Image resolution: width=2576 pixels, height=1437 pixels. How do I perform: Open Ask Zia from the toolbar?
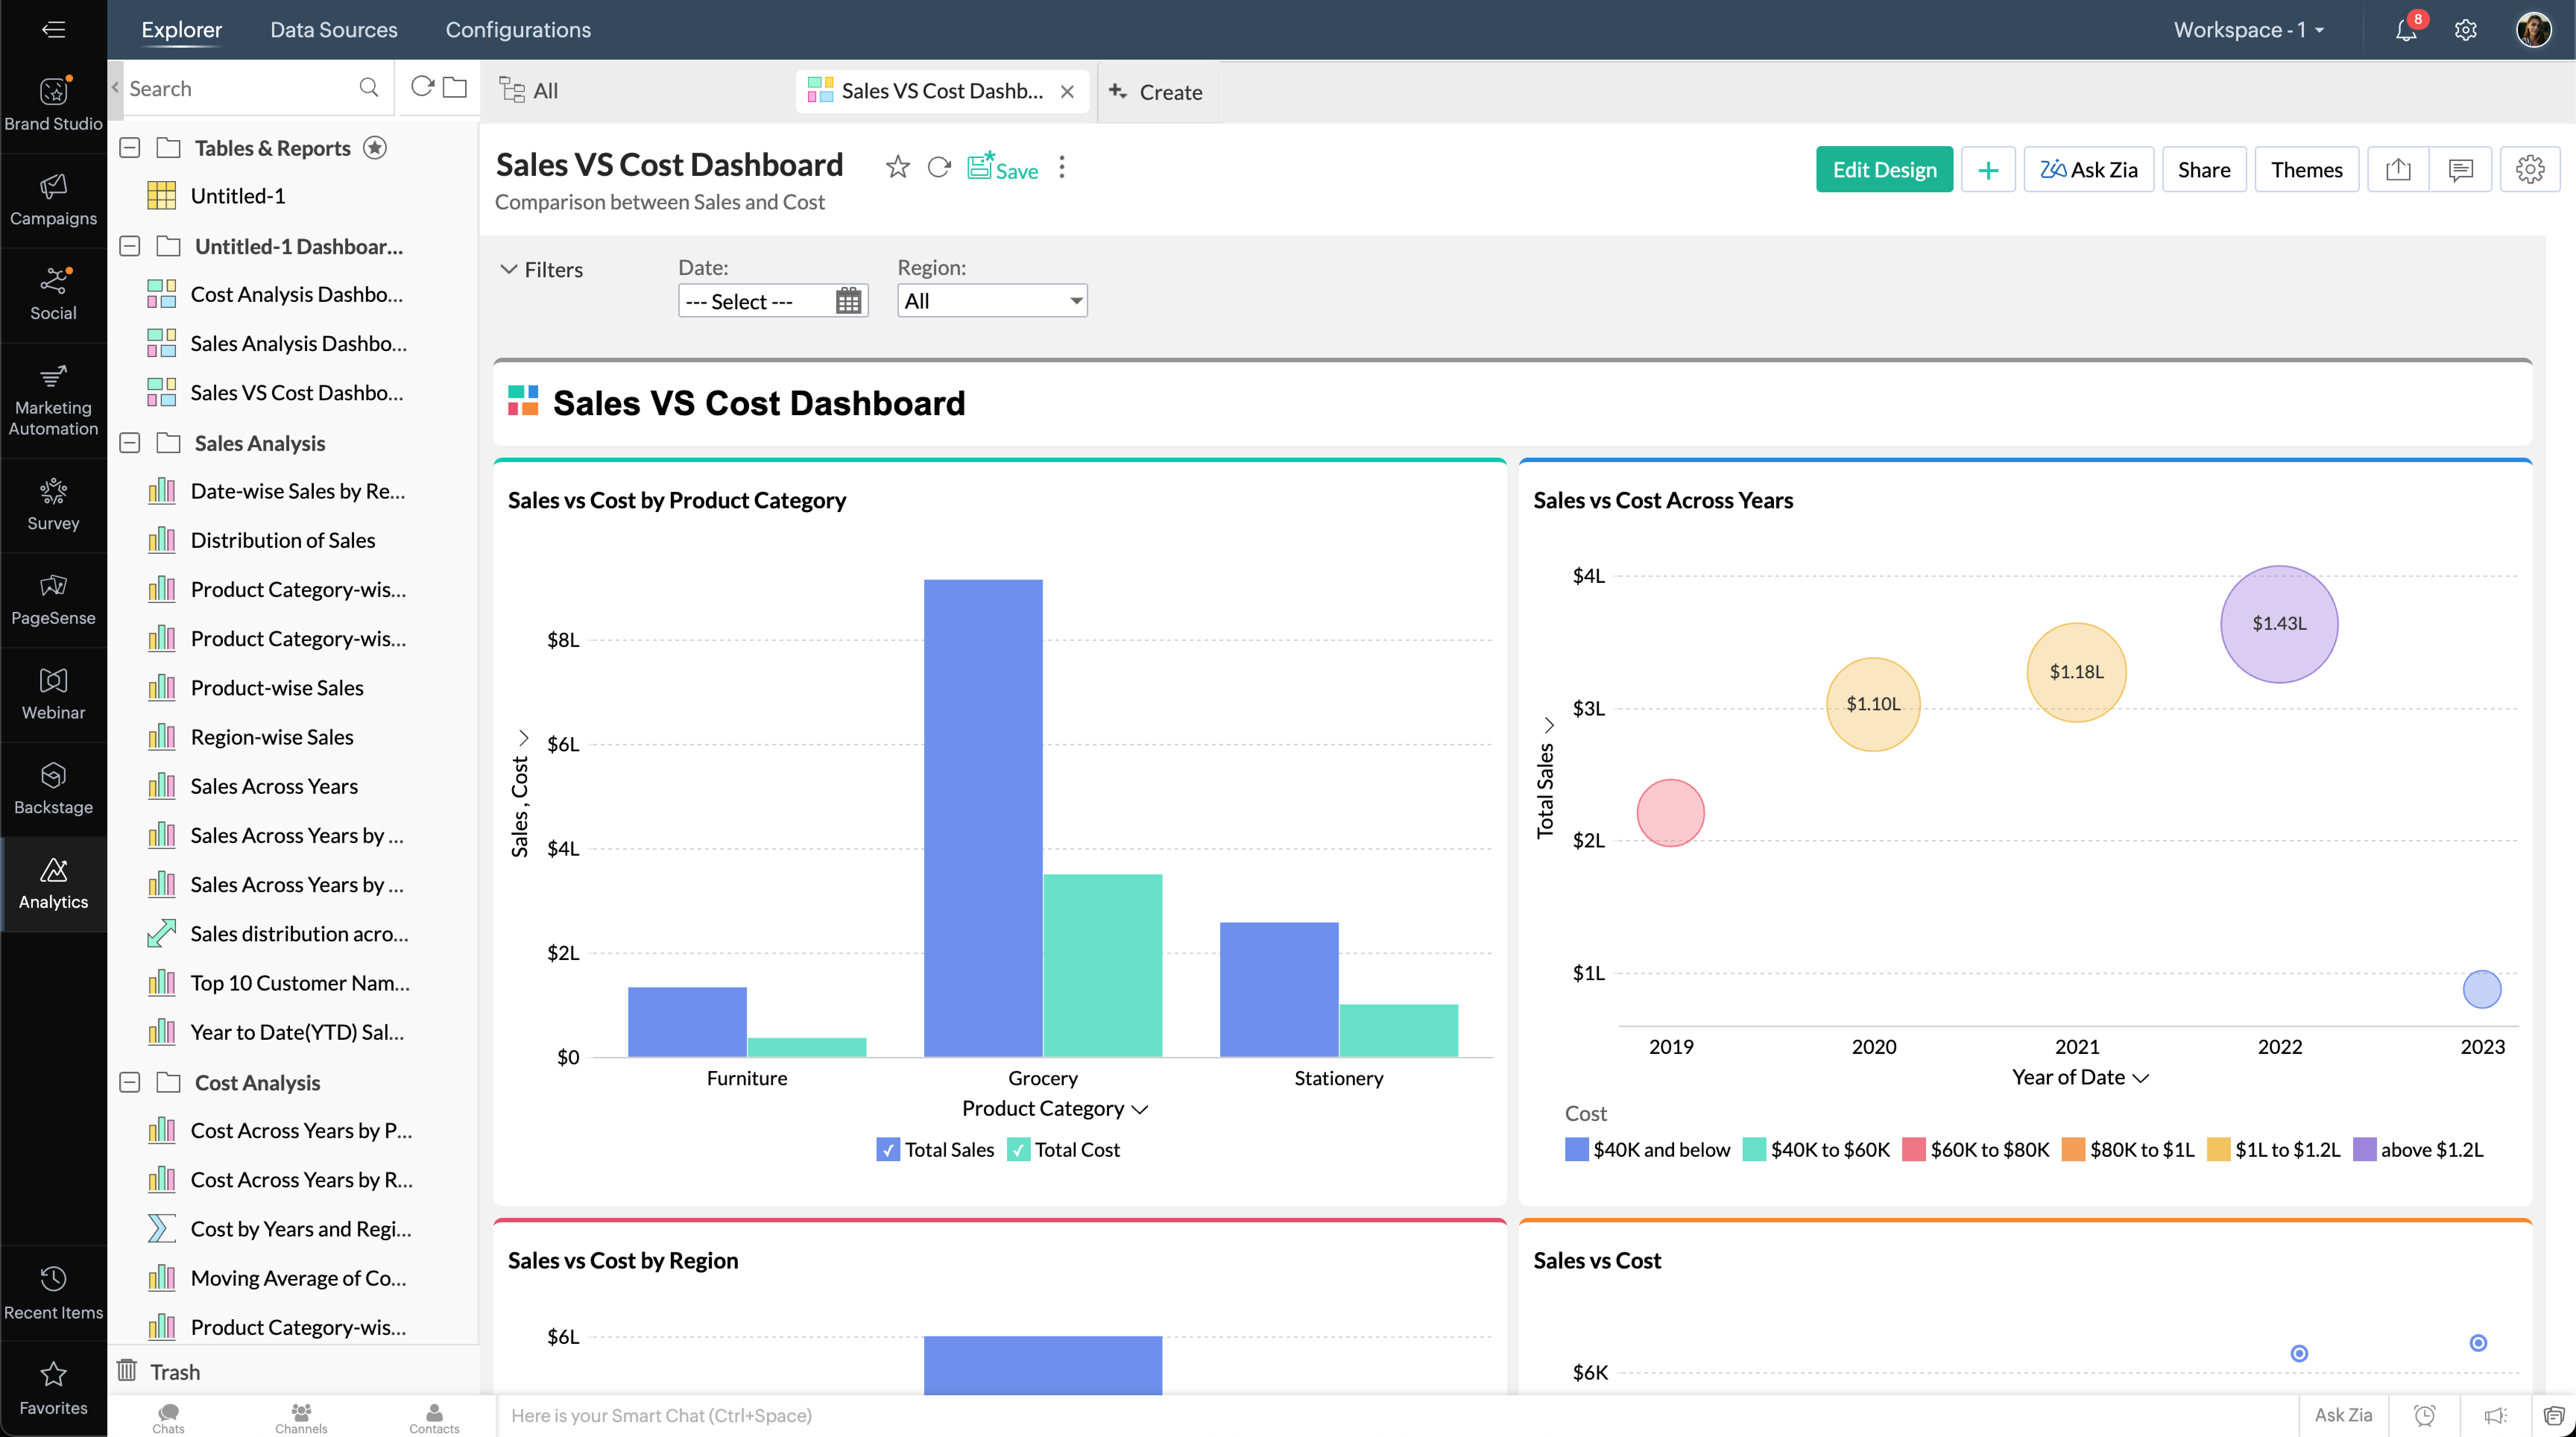2088,169
